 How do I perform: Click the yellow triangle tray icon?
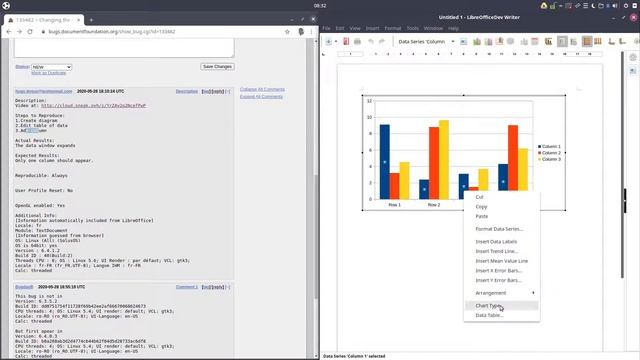(544, 6)
